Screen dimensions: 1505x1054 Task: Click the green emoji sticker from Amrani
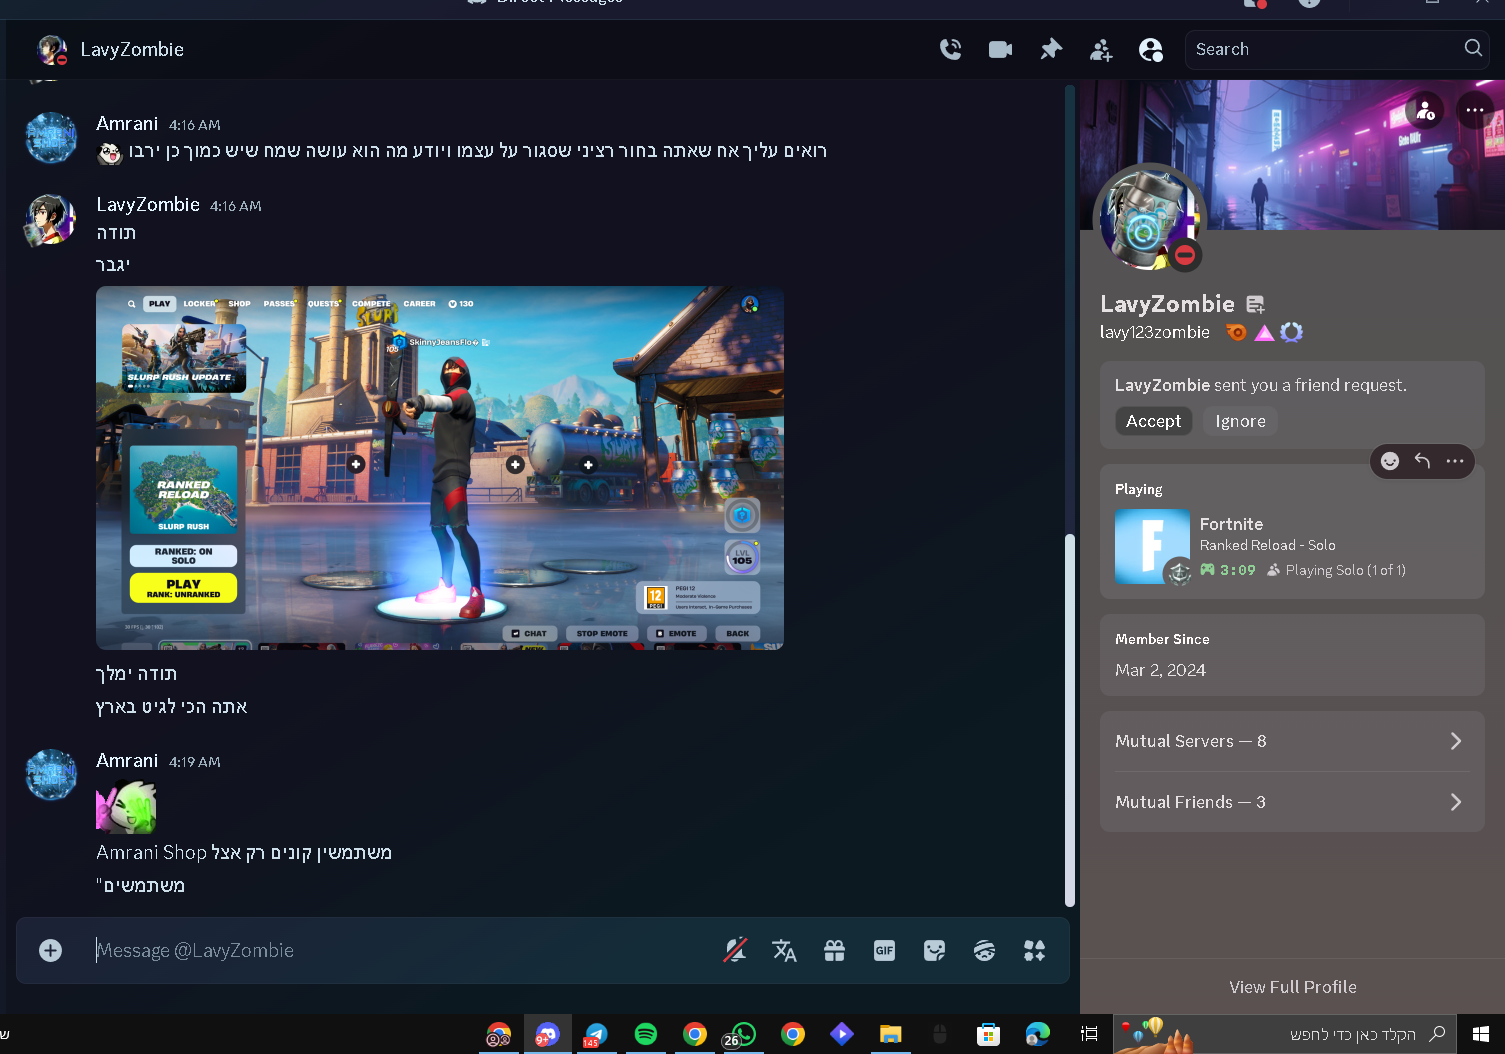126,807
